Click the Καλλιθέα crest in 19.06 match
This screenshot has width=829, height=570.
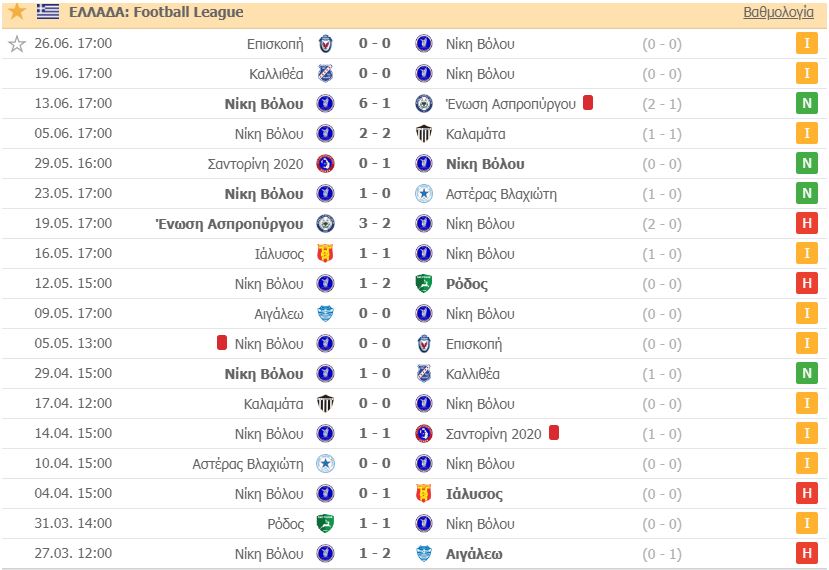click(325, 73)
